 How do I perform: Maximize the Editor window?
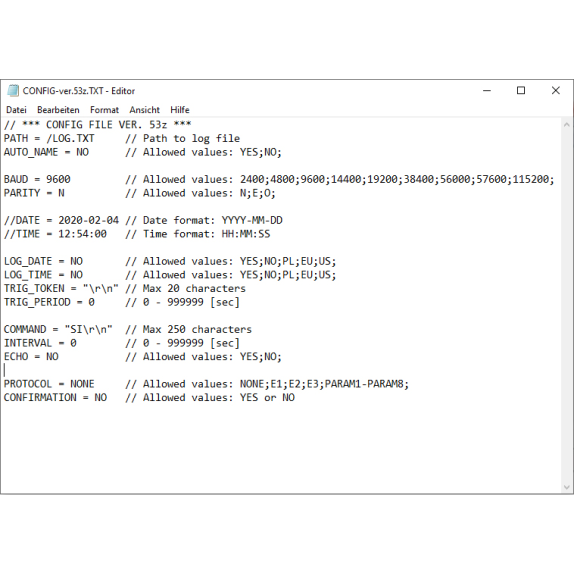(x=521, y=91)
